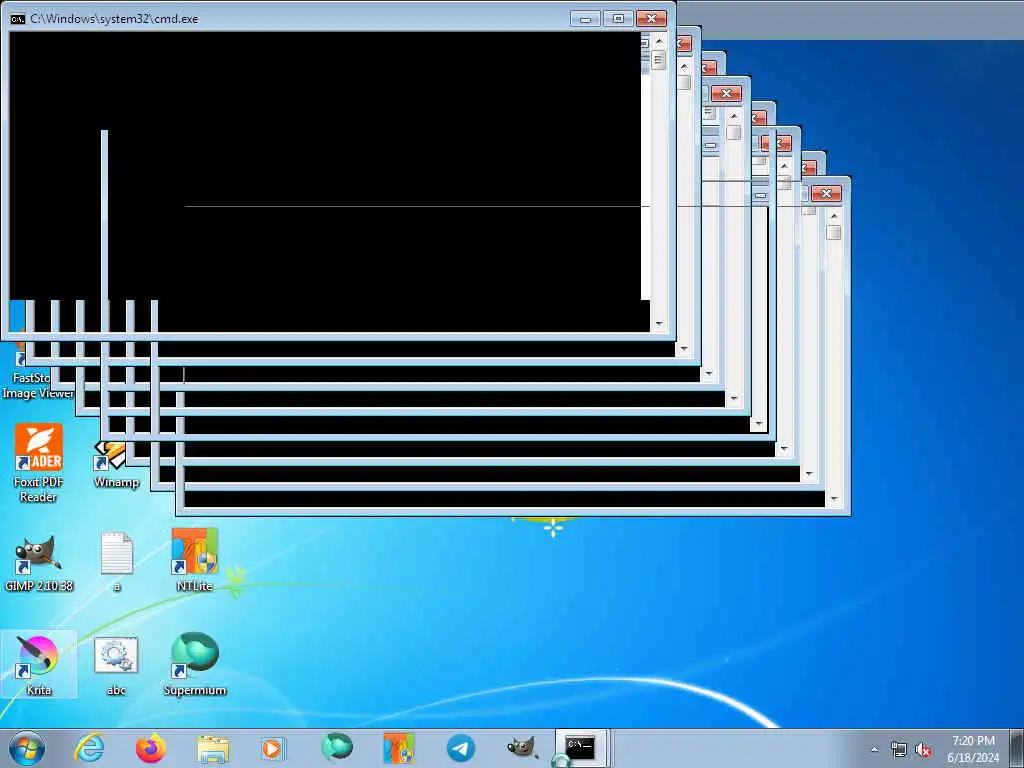Launch Internet Explorer from the taskbar
The width and height of the screenshot is (1024, 768).
coord(89,748)
